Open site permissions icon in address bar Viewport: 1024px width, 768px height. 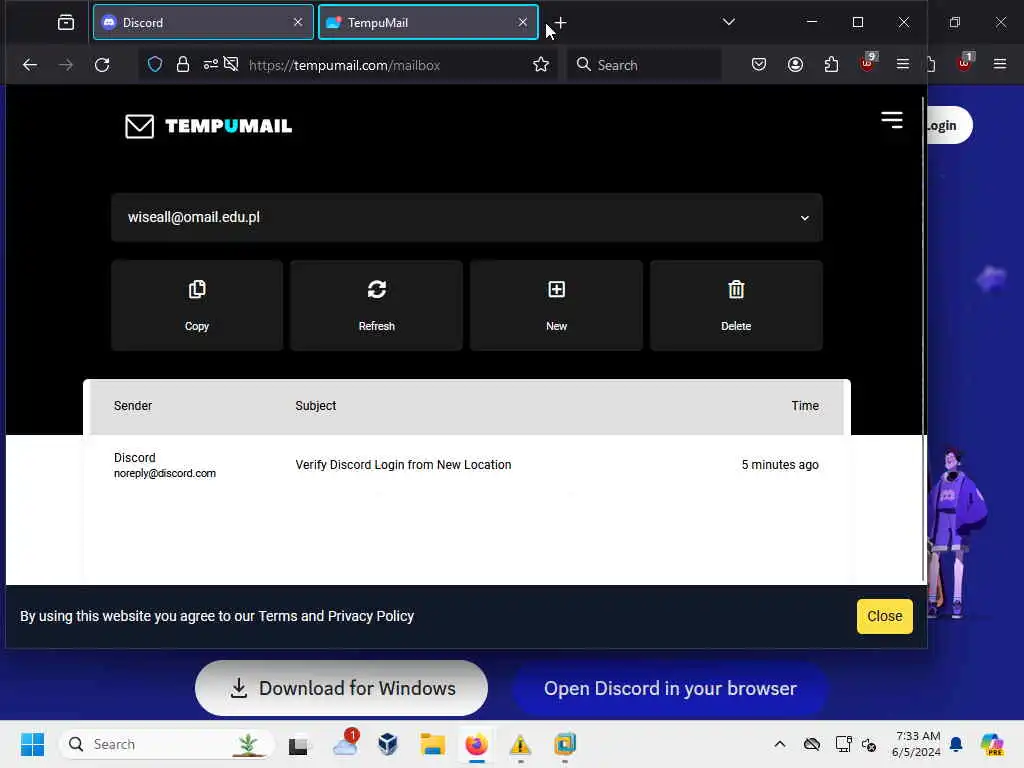coord(210,64)
